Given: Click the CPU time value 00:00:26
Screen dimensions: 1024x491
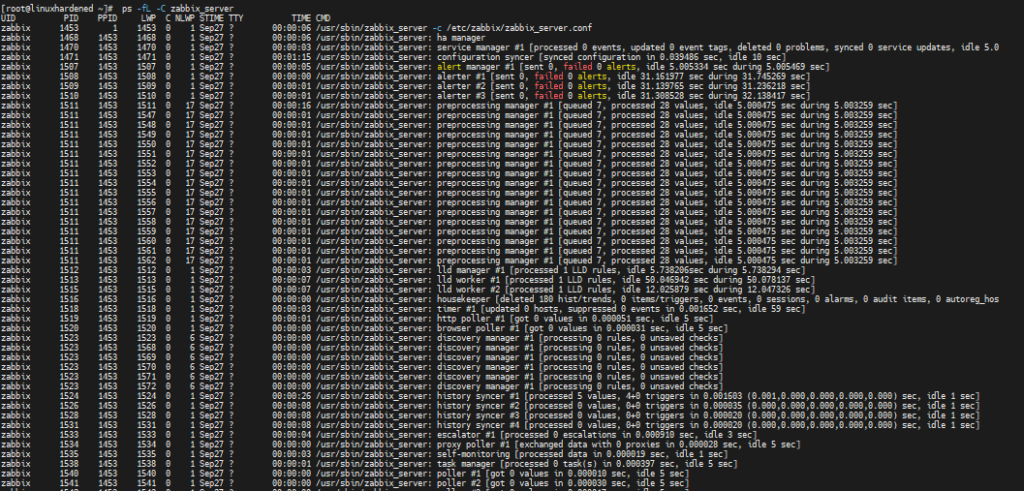Looking at the screenshot, I should coord(292,396).
